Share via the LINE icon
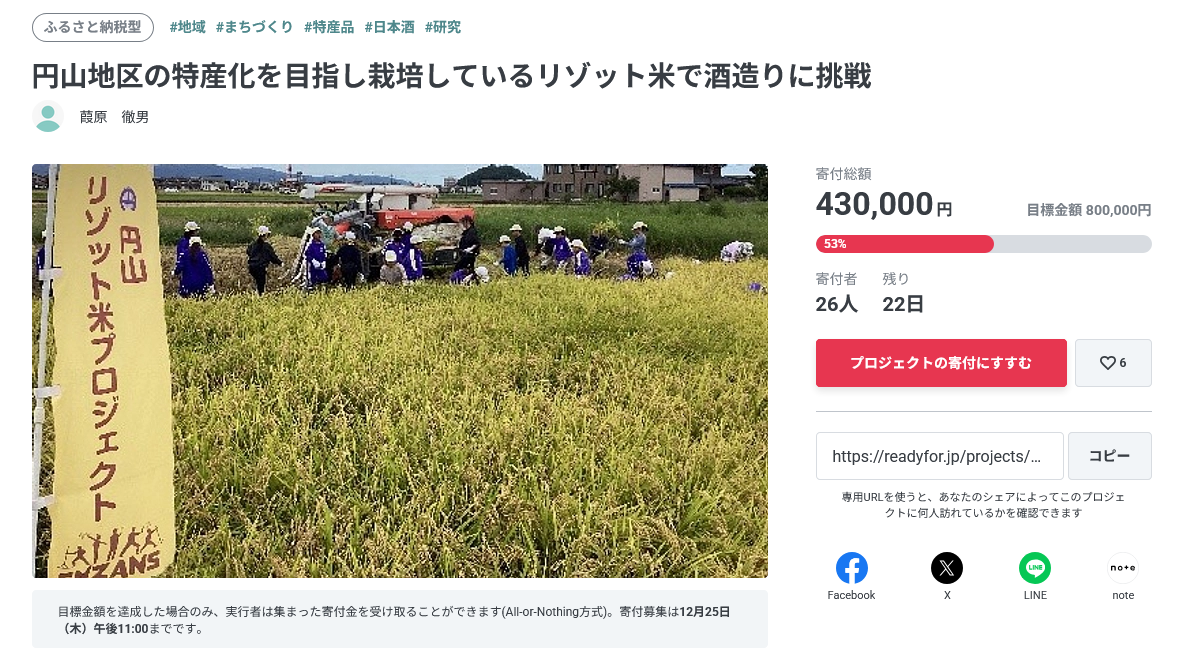 [x=1035, y=568]
